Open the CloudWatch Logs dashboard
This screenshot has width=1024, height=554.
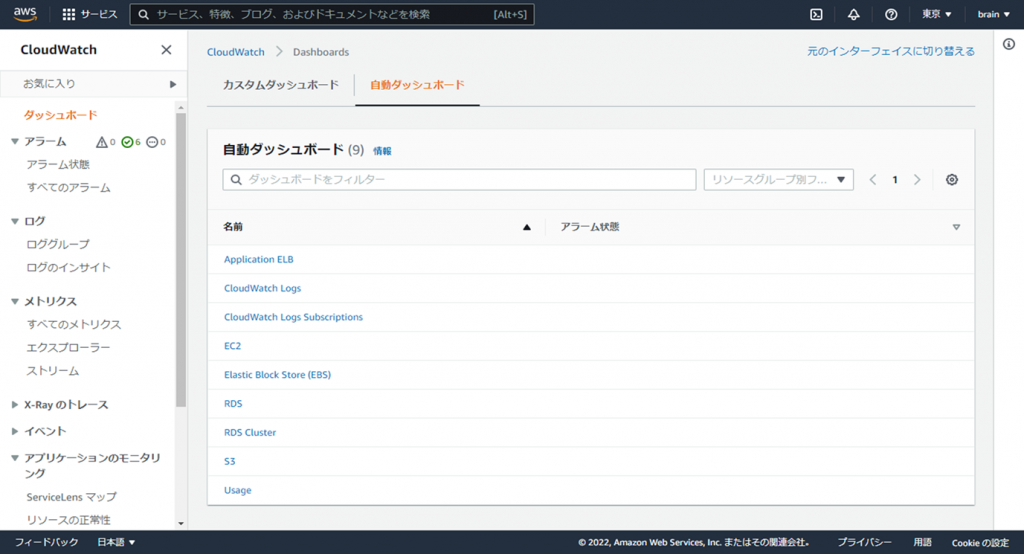click(x=263, y=288)
